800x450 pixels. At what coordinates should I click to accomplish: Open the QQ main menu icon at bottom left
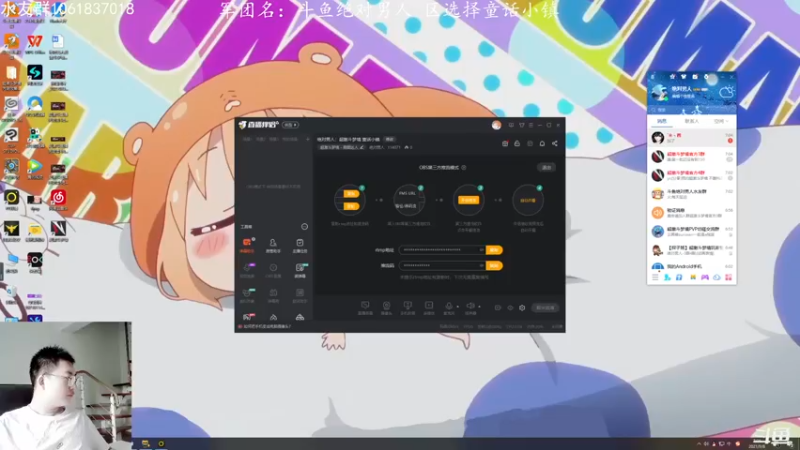point(655,277)
